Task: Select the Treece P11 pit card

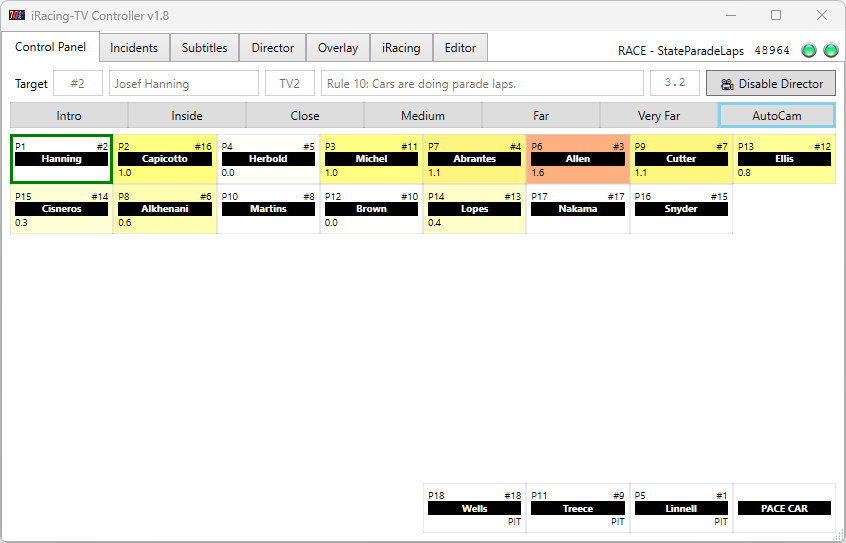Action: (x=578, y=508)
